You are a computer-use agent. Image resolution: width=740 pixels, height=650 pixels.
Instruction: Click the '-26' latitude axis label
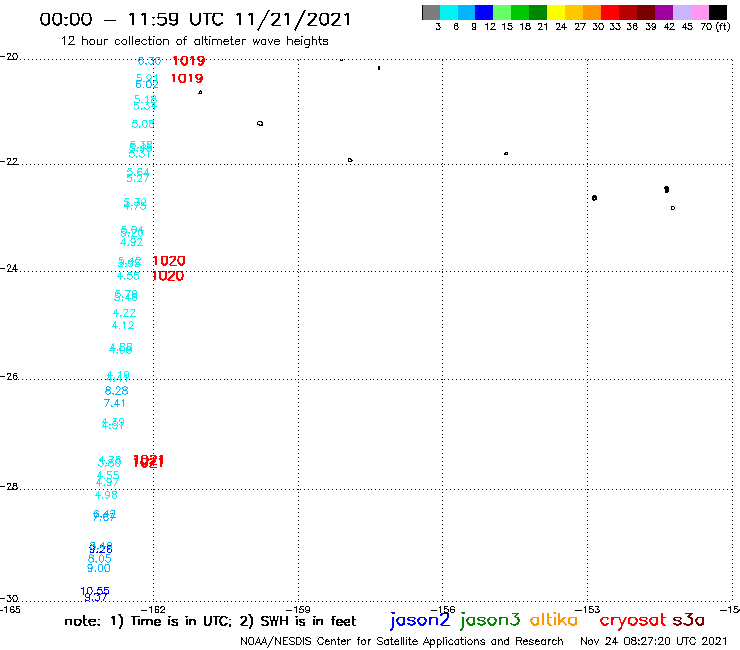click(x=9, y=376)
